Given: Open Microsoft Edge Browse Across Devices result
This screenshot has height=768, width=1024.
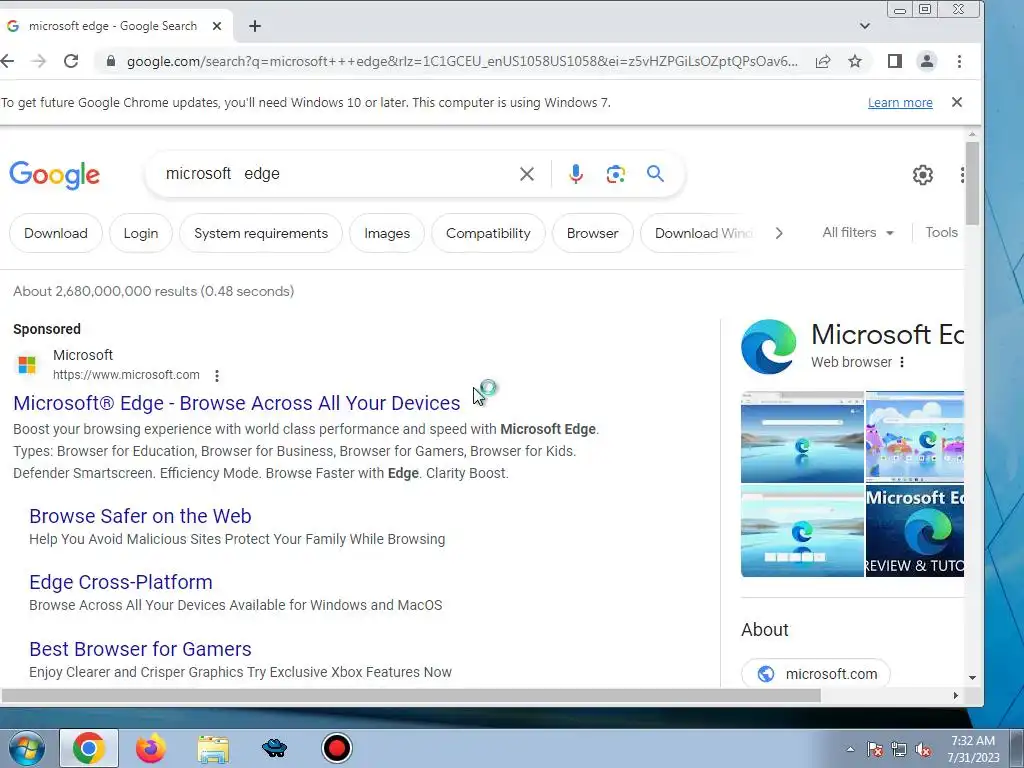Looking at the screenshot, I should tap(236, 403).
